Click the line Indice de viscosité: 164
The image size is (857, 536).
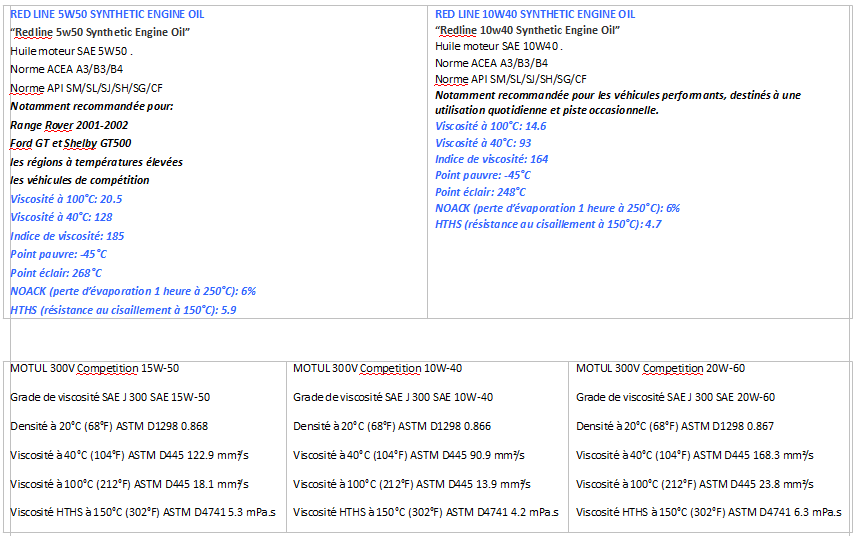pyautogui.click(x=491, y=159)
